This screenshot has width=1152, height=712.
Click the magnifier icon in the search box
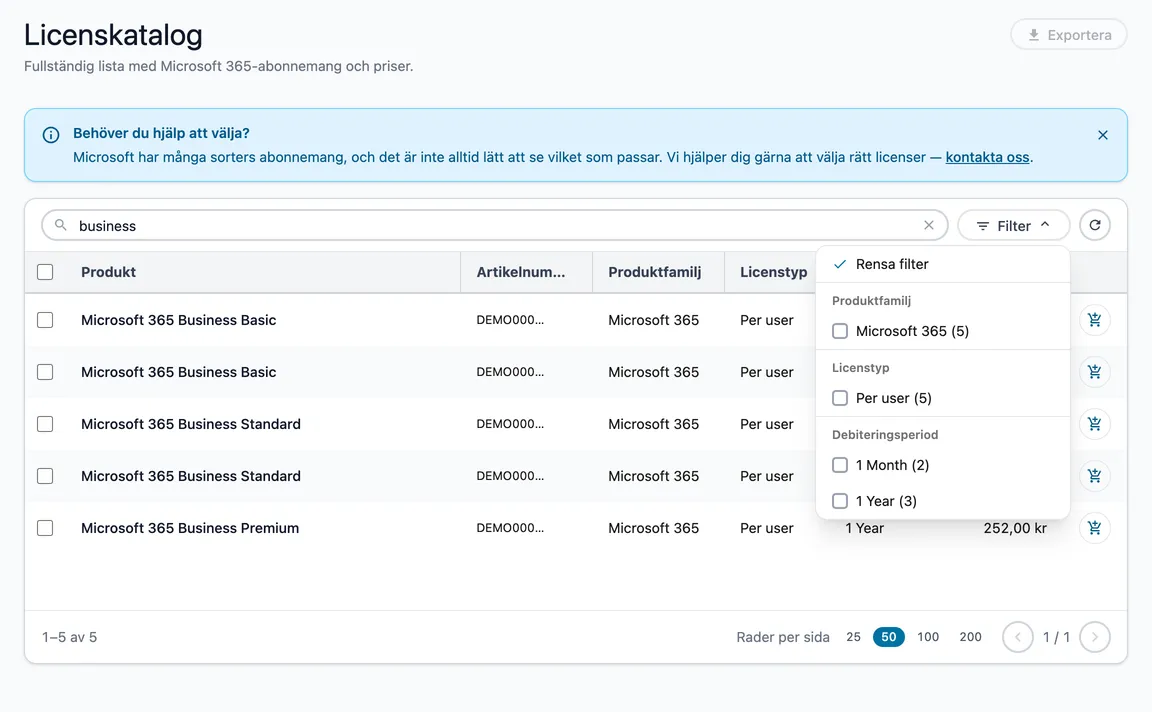pos(61,225)
